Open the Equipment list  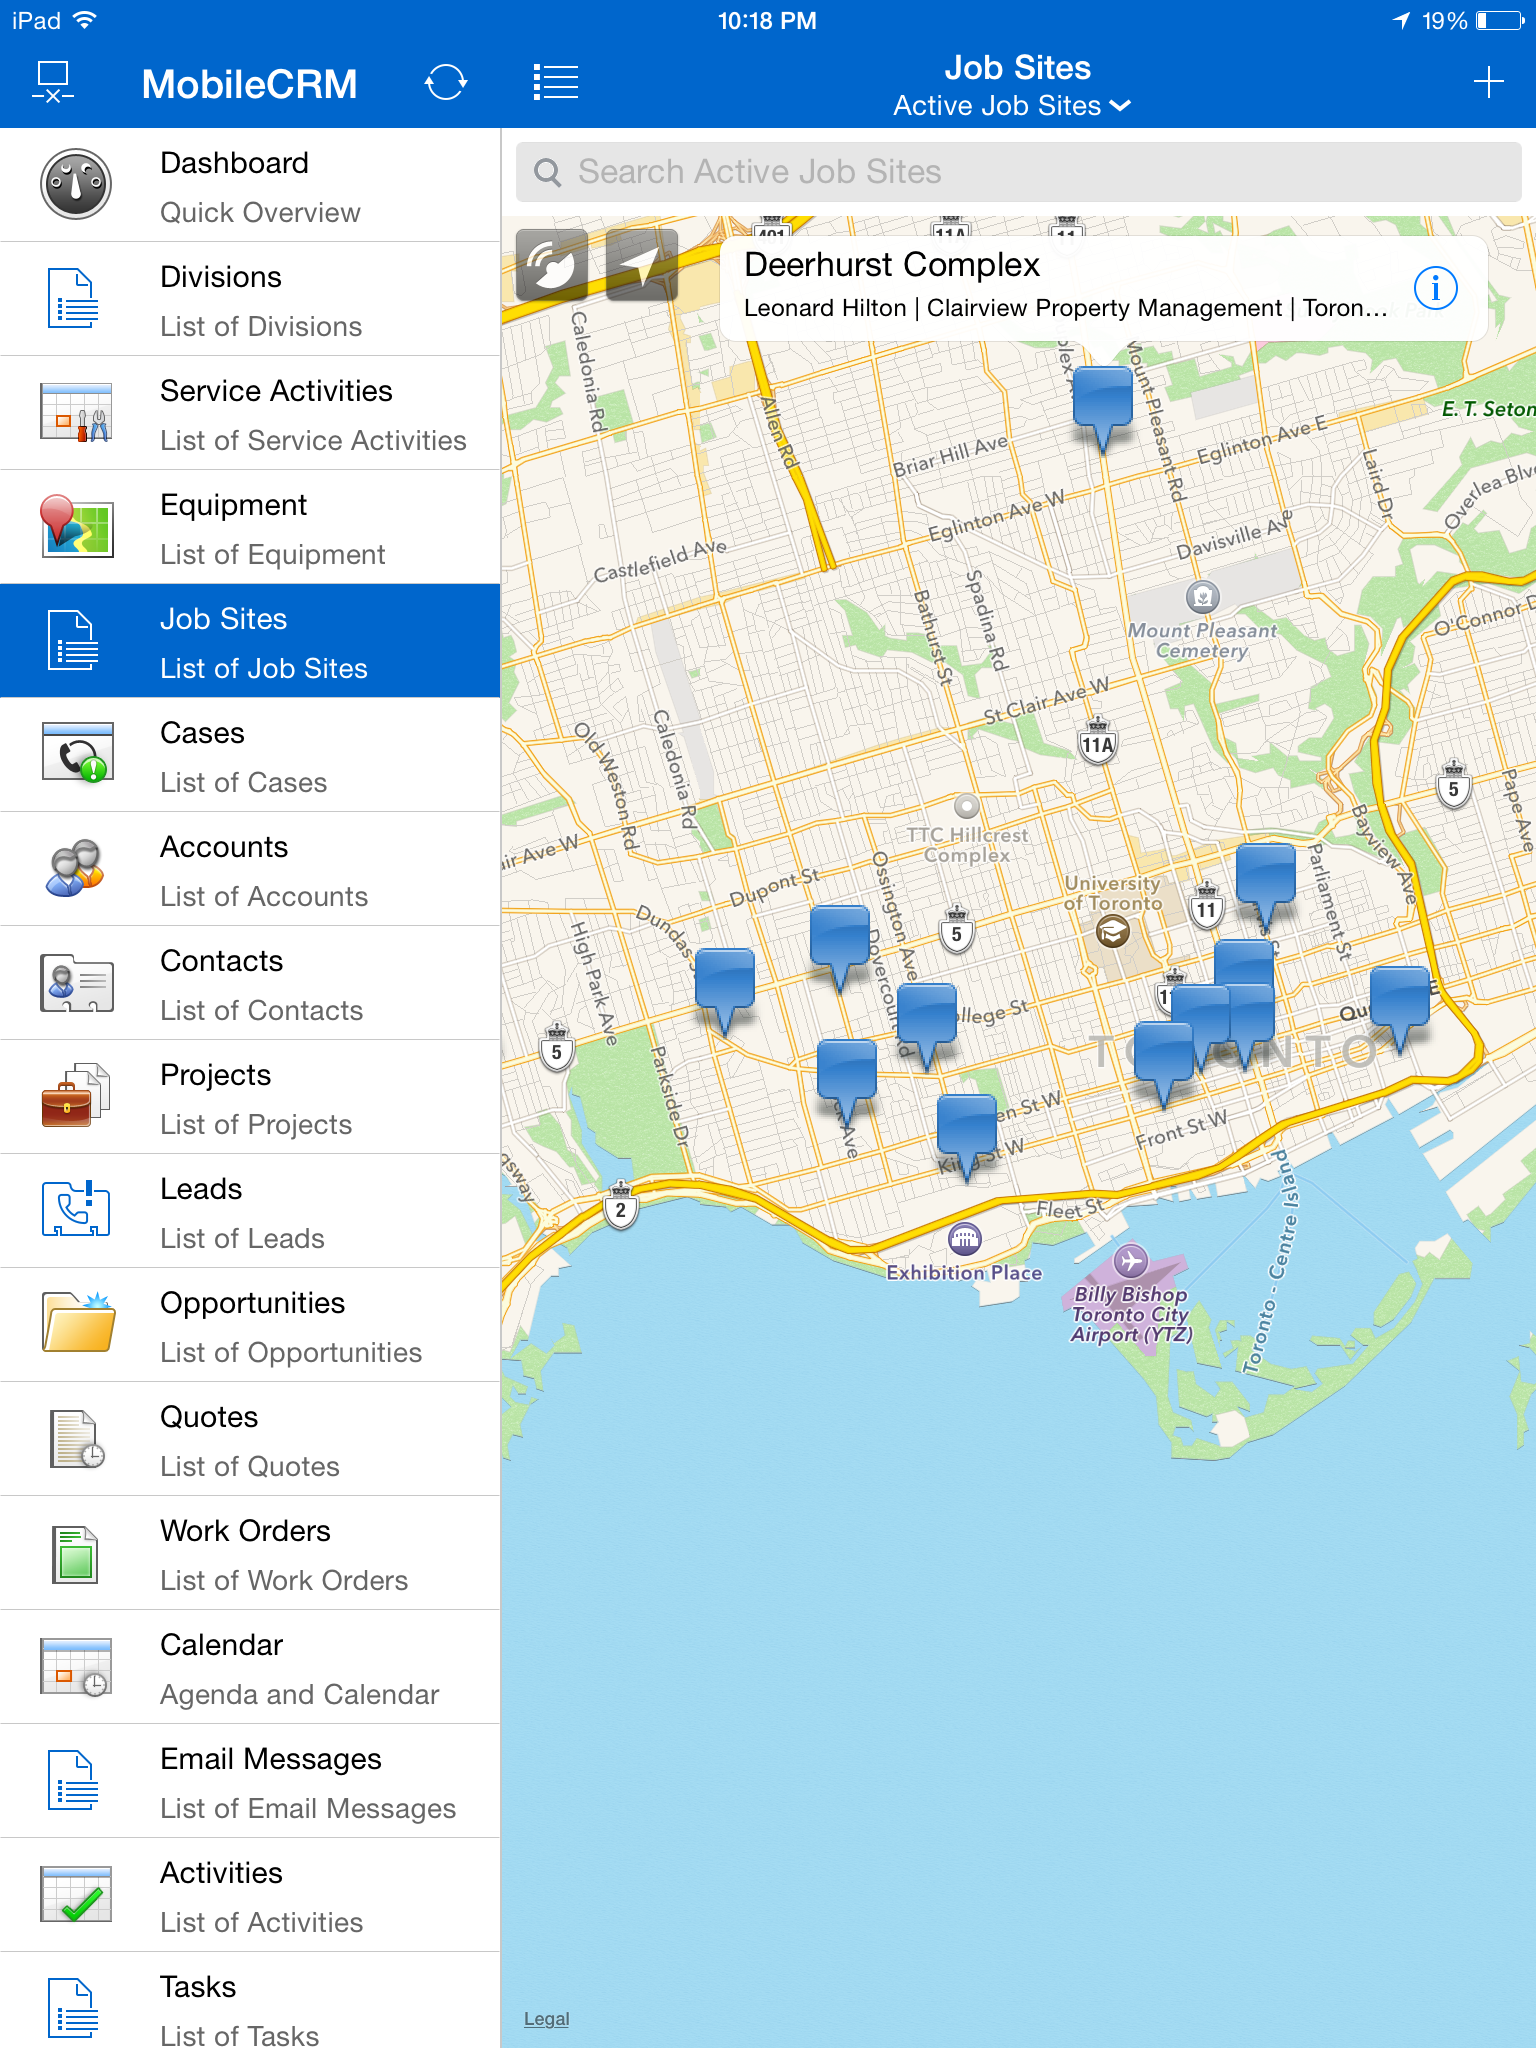tap(250, 527)
